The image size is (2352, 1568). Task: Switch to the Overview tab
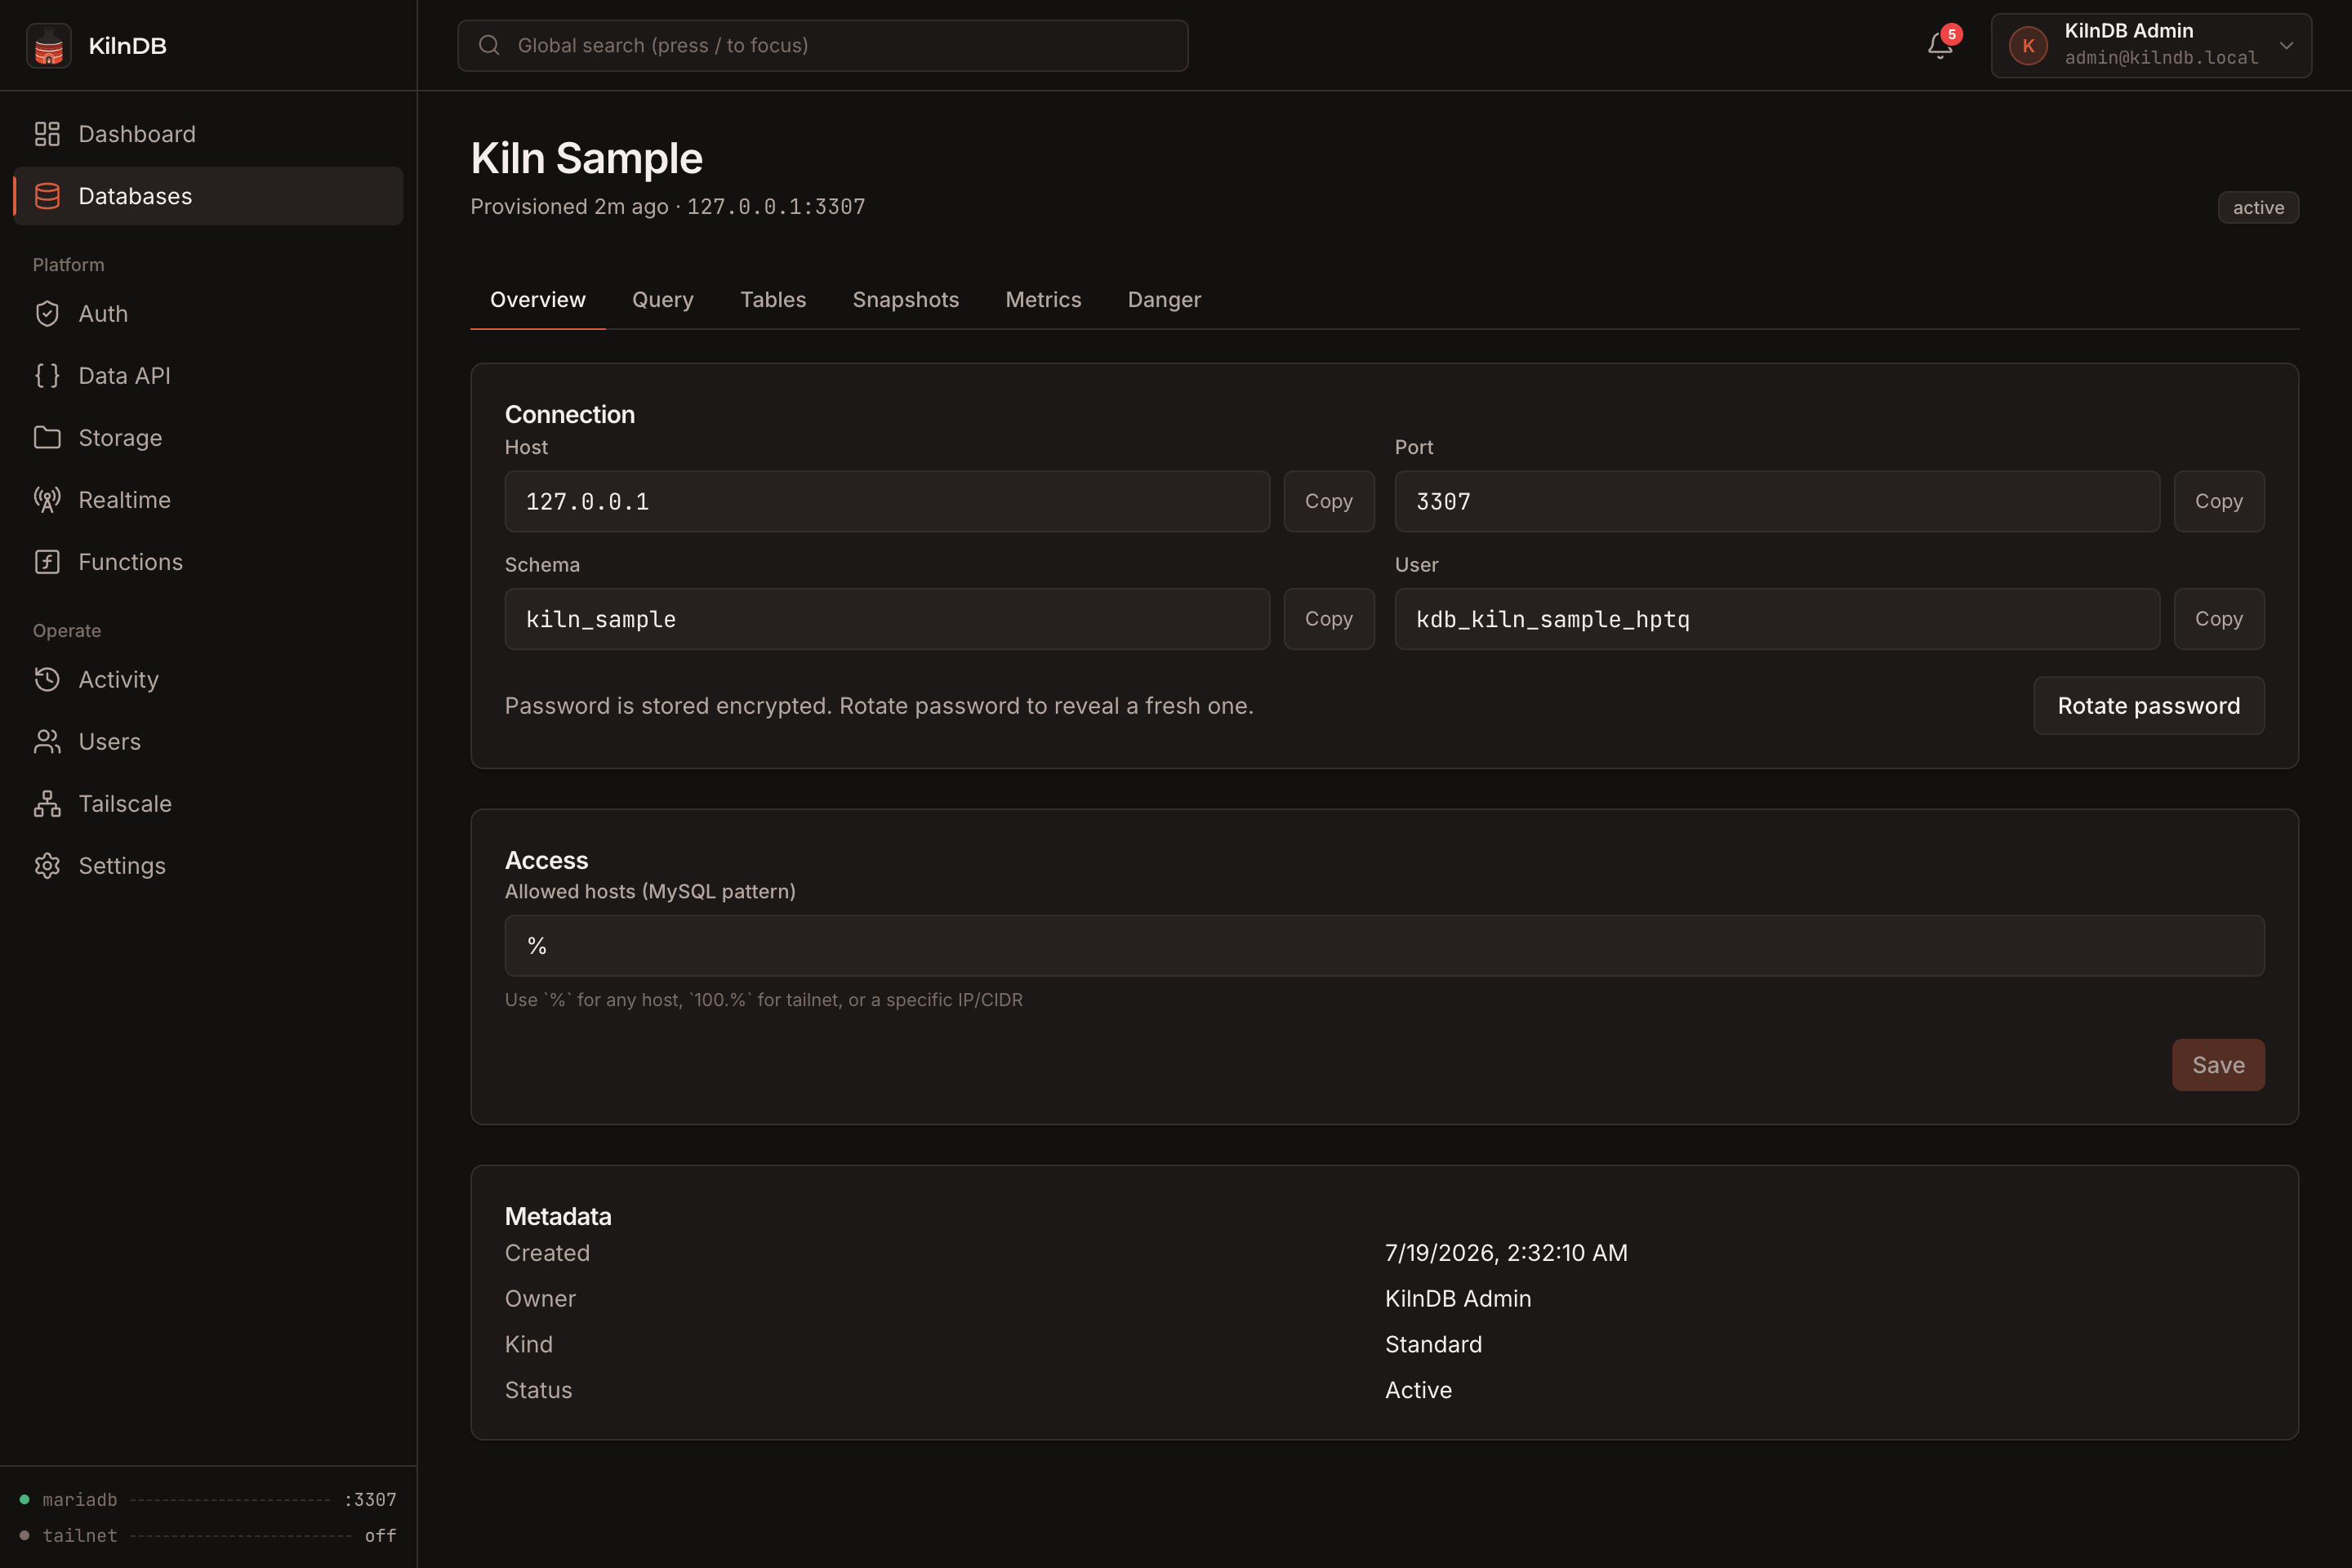pos(538,300)
